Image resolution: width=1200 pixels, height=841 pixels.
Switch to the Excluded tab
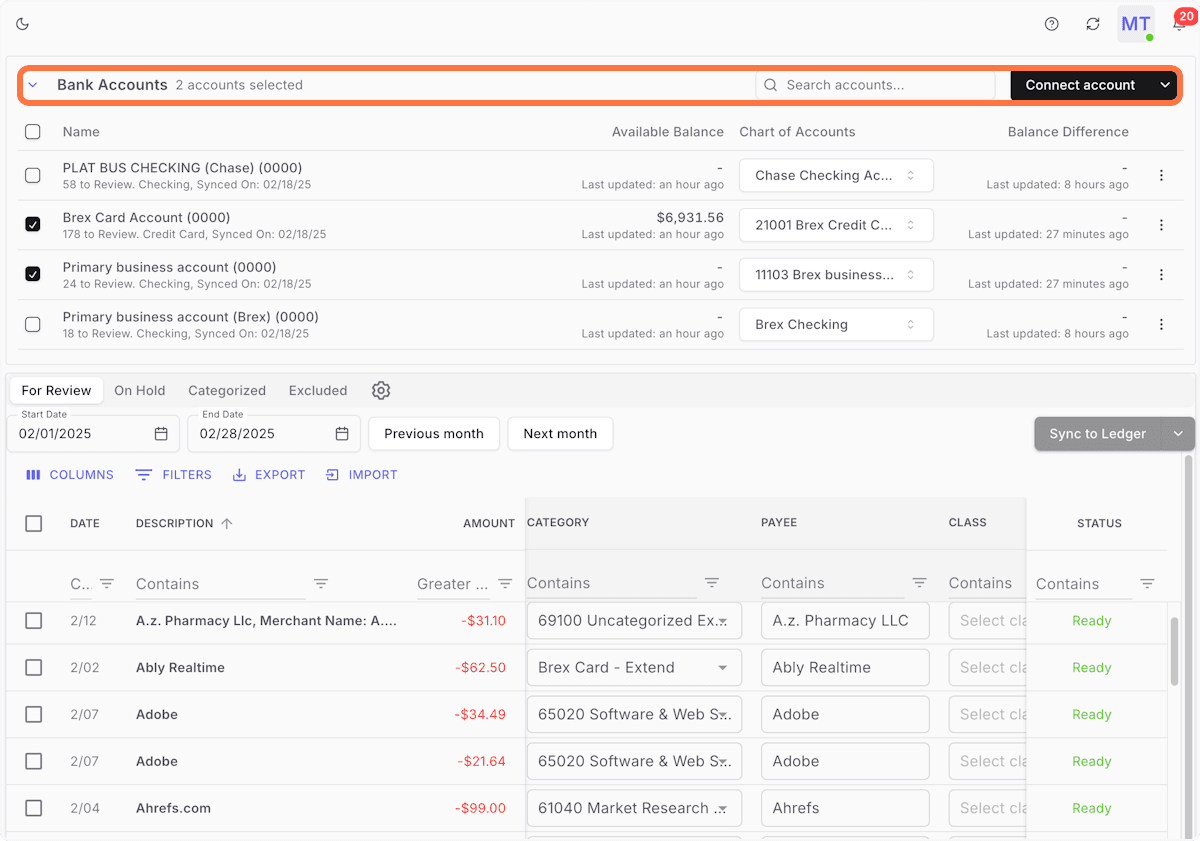point(317,390)
